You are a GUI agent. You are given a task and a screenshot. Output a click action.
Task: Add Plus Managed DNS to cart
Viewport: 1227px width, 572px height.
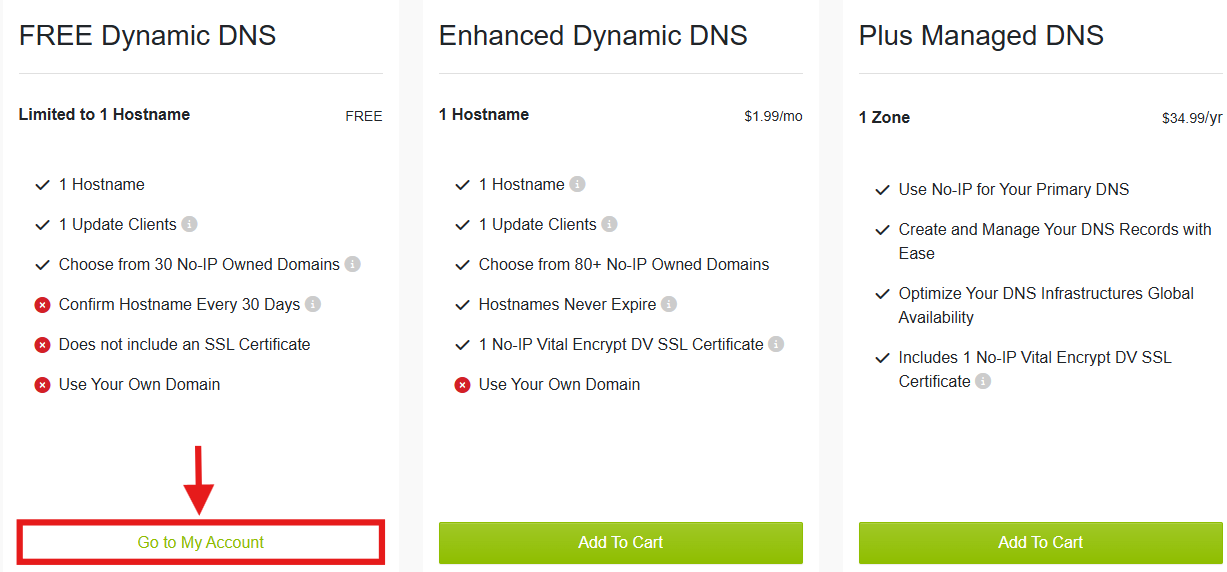pyautogui.click(x=1040, y=543)
